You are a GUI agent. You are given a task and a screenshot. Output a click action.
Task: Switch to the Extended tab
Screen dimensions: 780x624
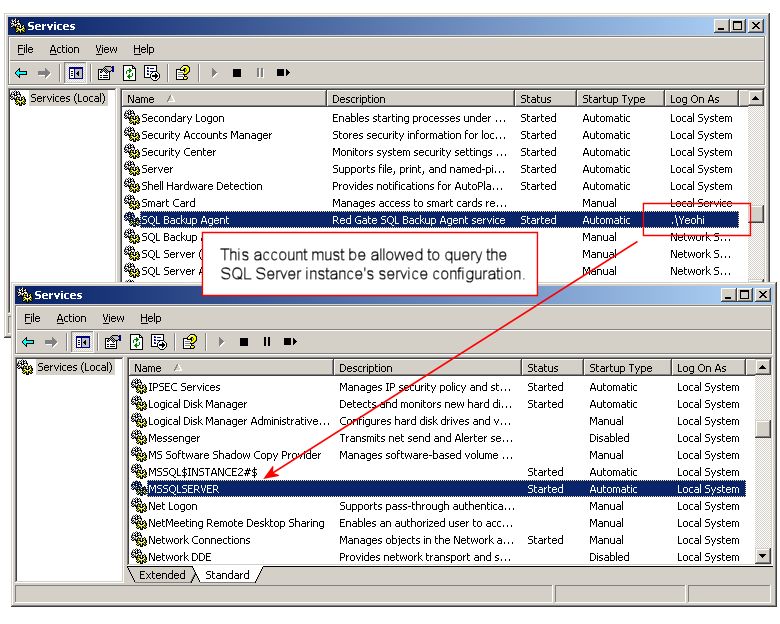click(162, 575)
